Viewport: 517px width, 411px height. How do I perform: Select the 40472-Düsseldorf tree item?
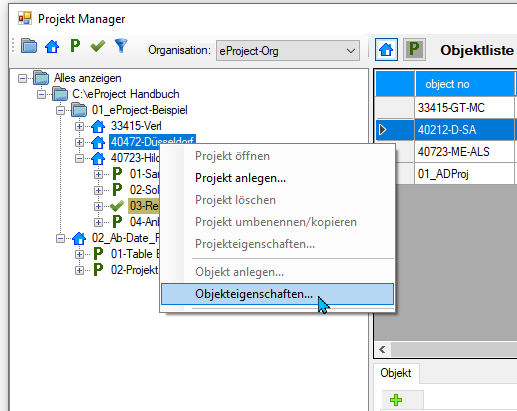pos(152,141)
